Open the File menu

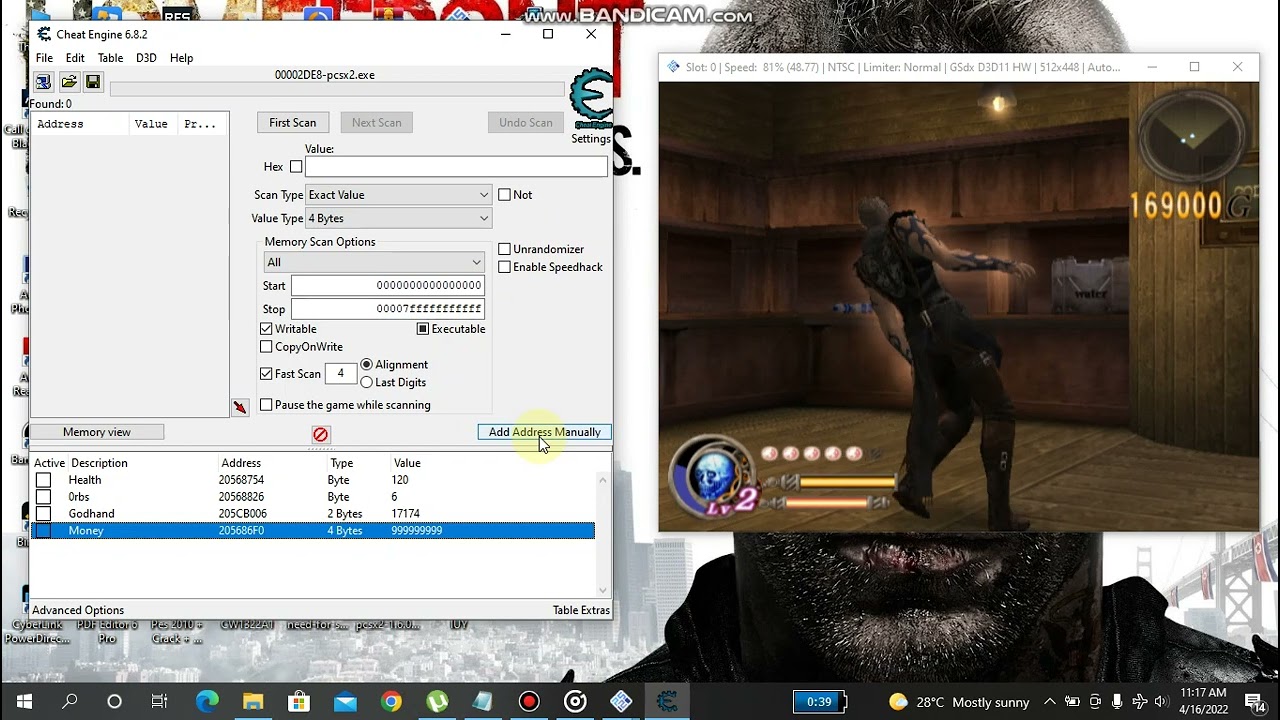click(44, 58)
